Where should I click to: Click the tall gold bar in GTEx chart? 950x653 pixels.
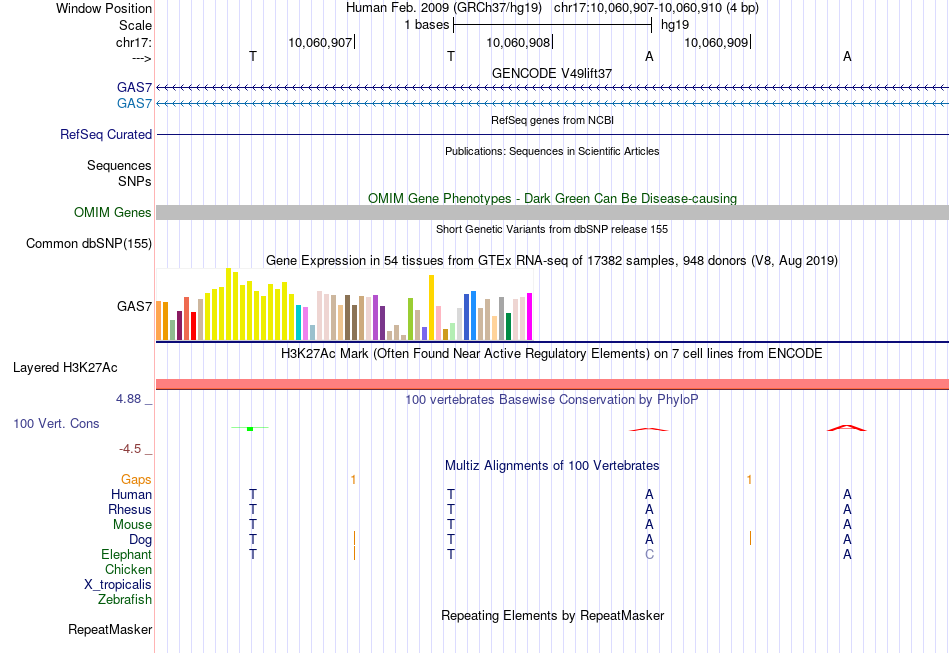click(x=431, y=308)
